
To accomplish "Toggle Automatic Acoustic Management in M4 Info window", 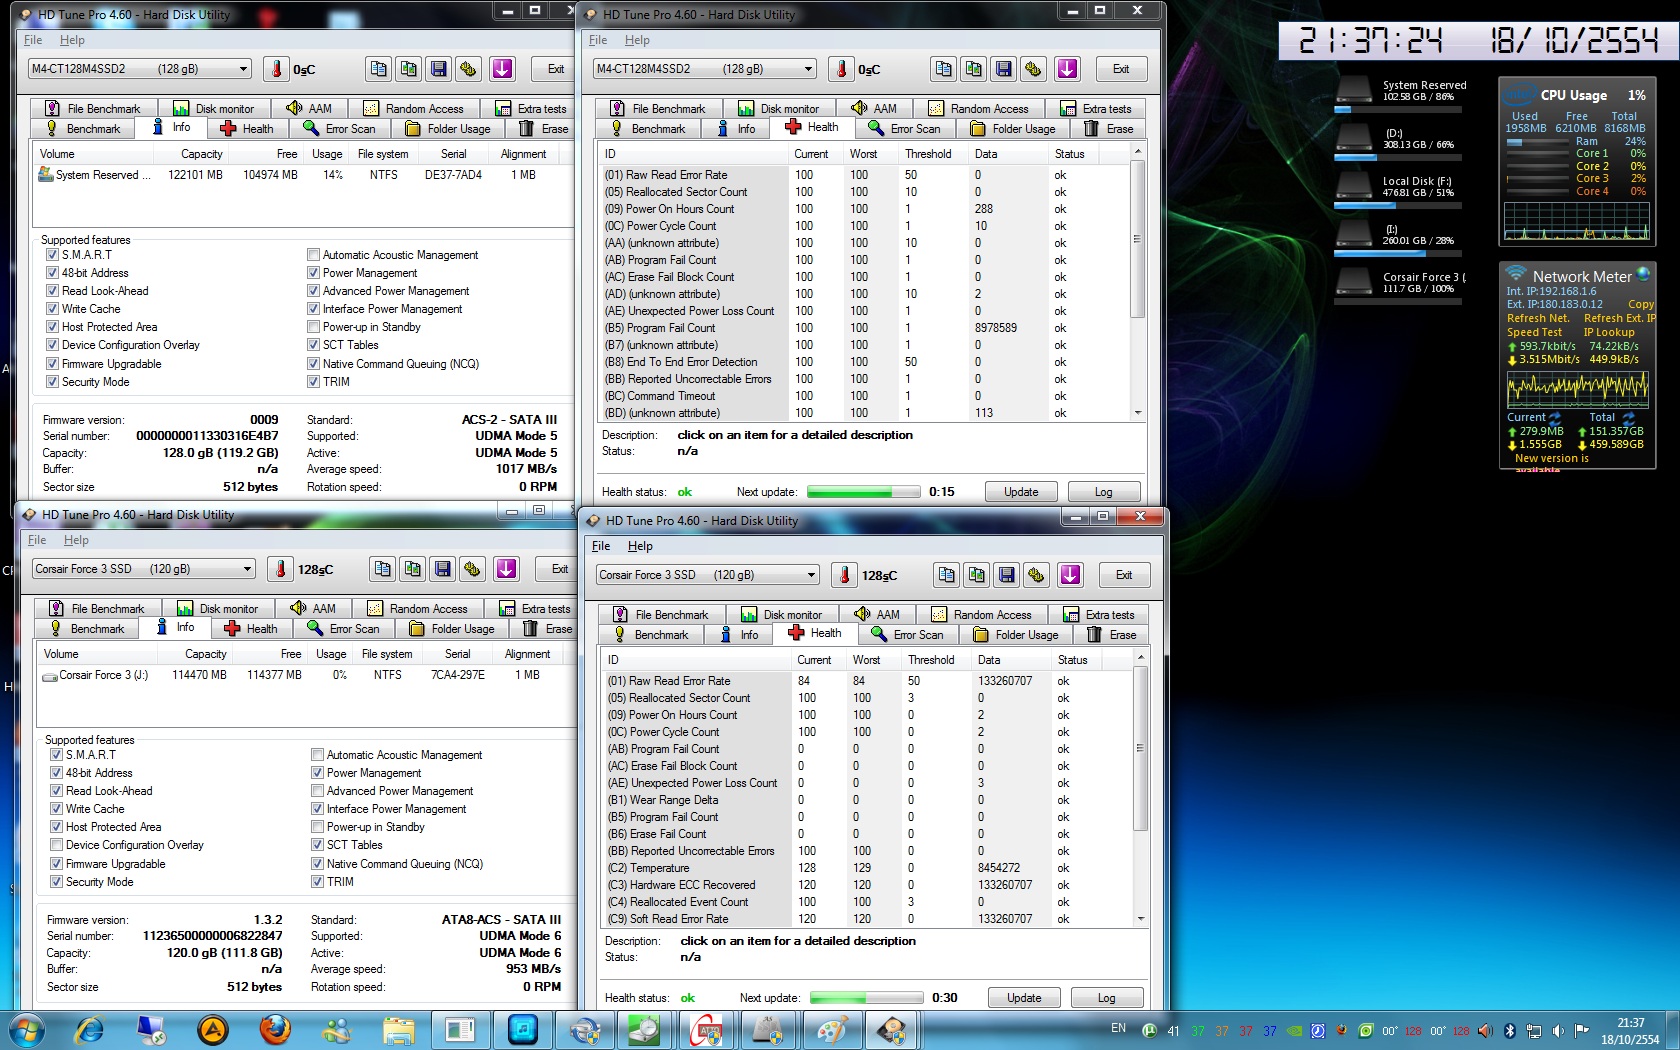I will point(314,255).
